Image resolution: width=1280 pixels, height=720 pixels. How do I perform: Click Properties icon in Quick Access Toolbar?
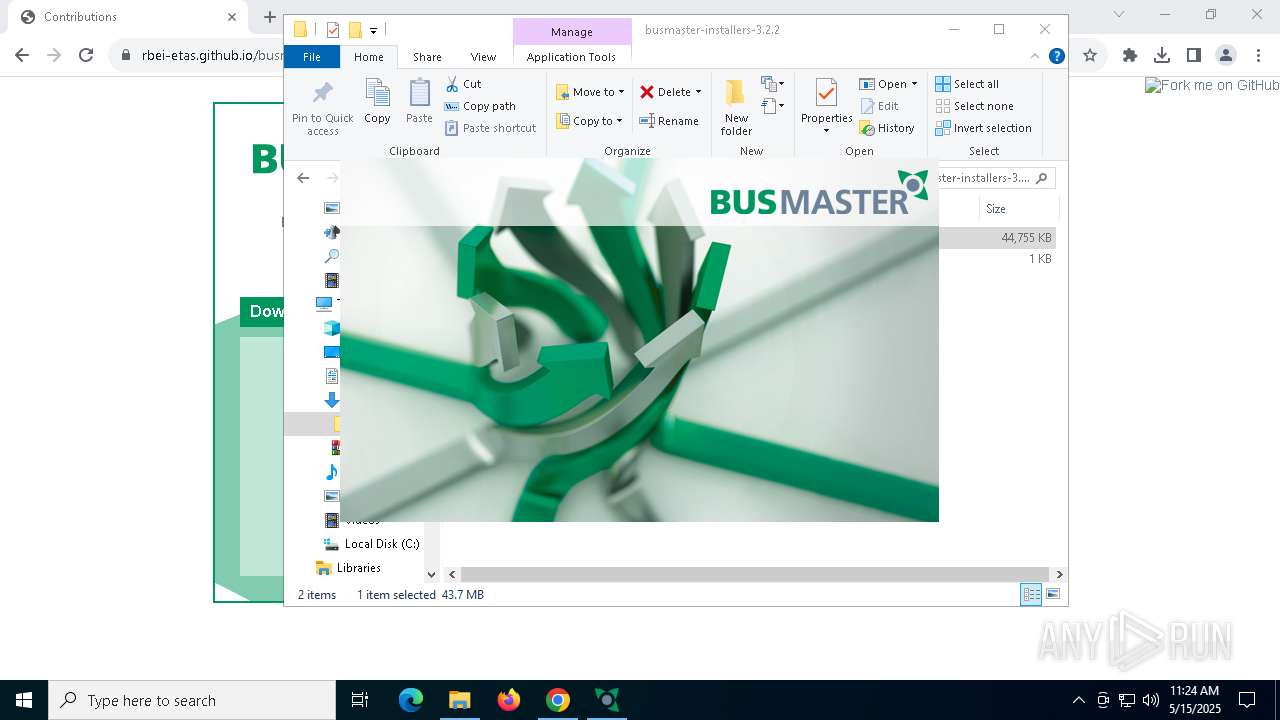point(333,30)
